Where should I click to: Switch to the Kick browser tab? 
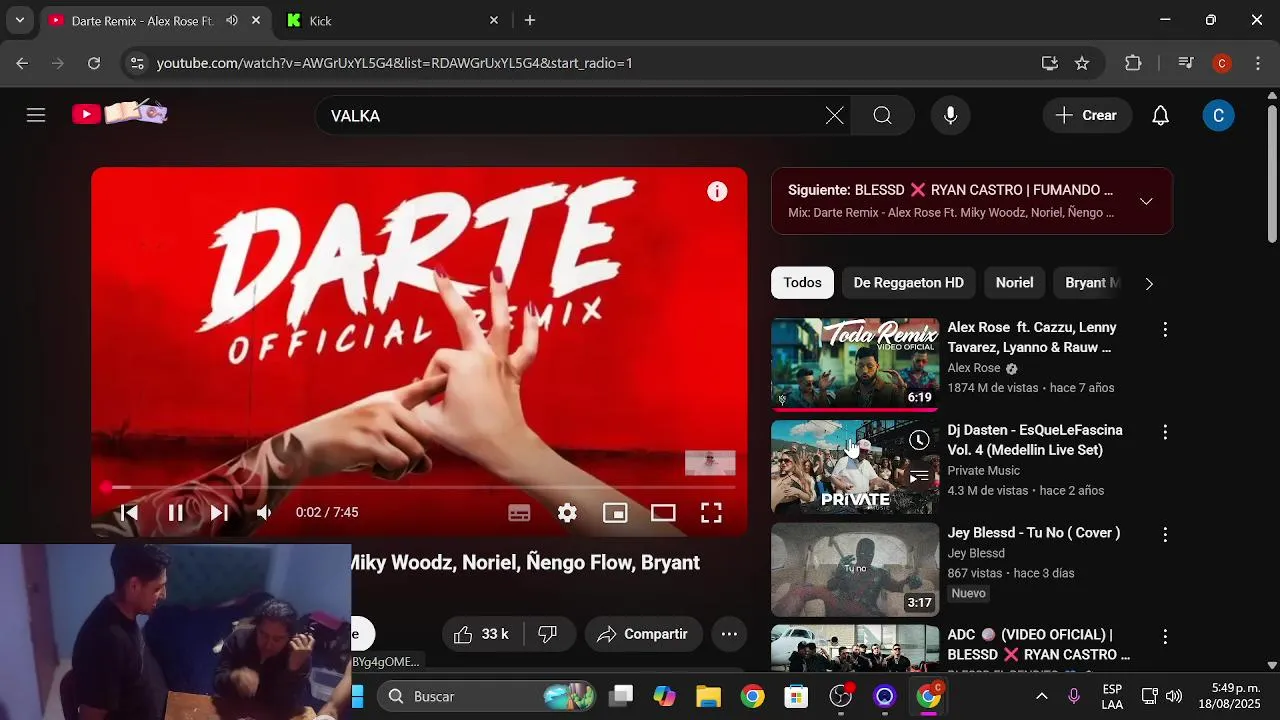[390, 20]
